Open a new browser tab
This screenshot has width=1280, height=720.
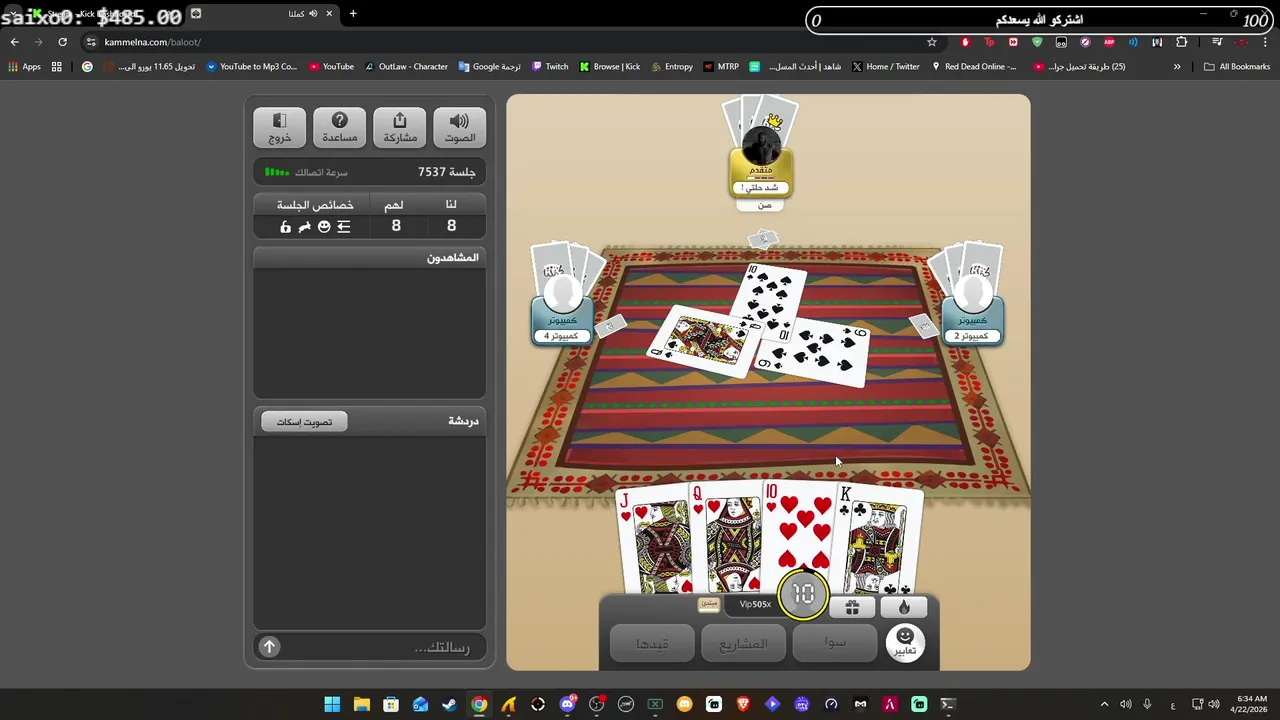click(353, 13)
